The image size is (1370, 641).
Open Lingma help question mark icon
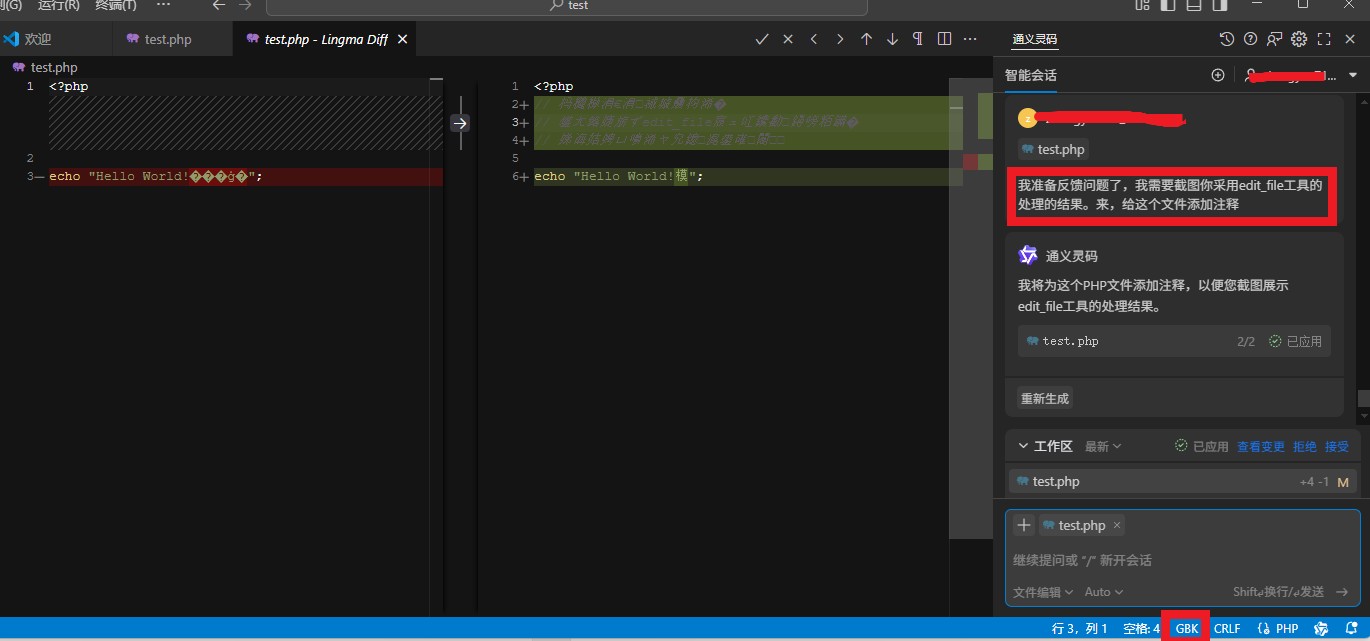(x=1250, y=39)
